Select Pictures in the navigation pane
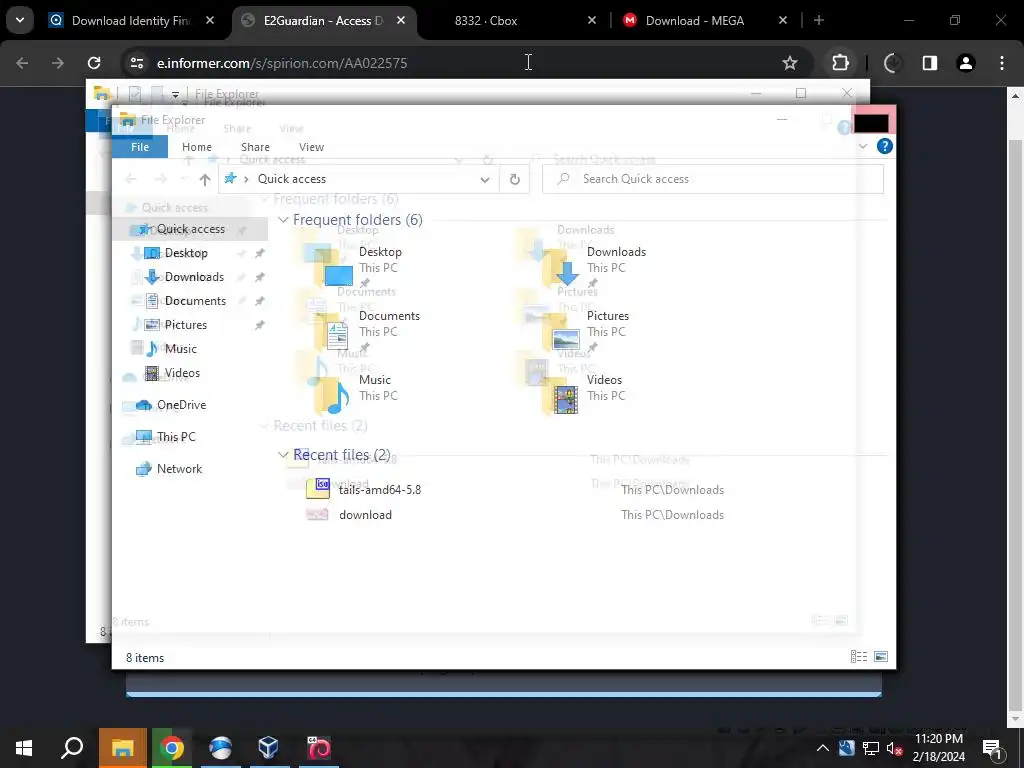Viewport: 1024px width, 768px height. coord(185,325)
